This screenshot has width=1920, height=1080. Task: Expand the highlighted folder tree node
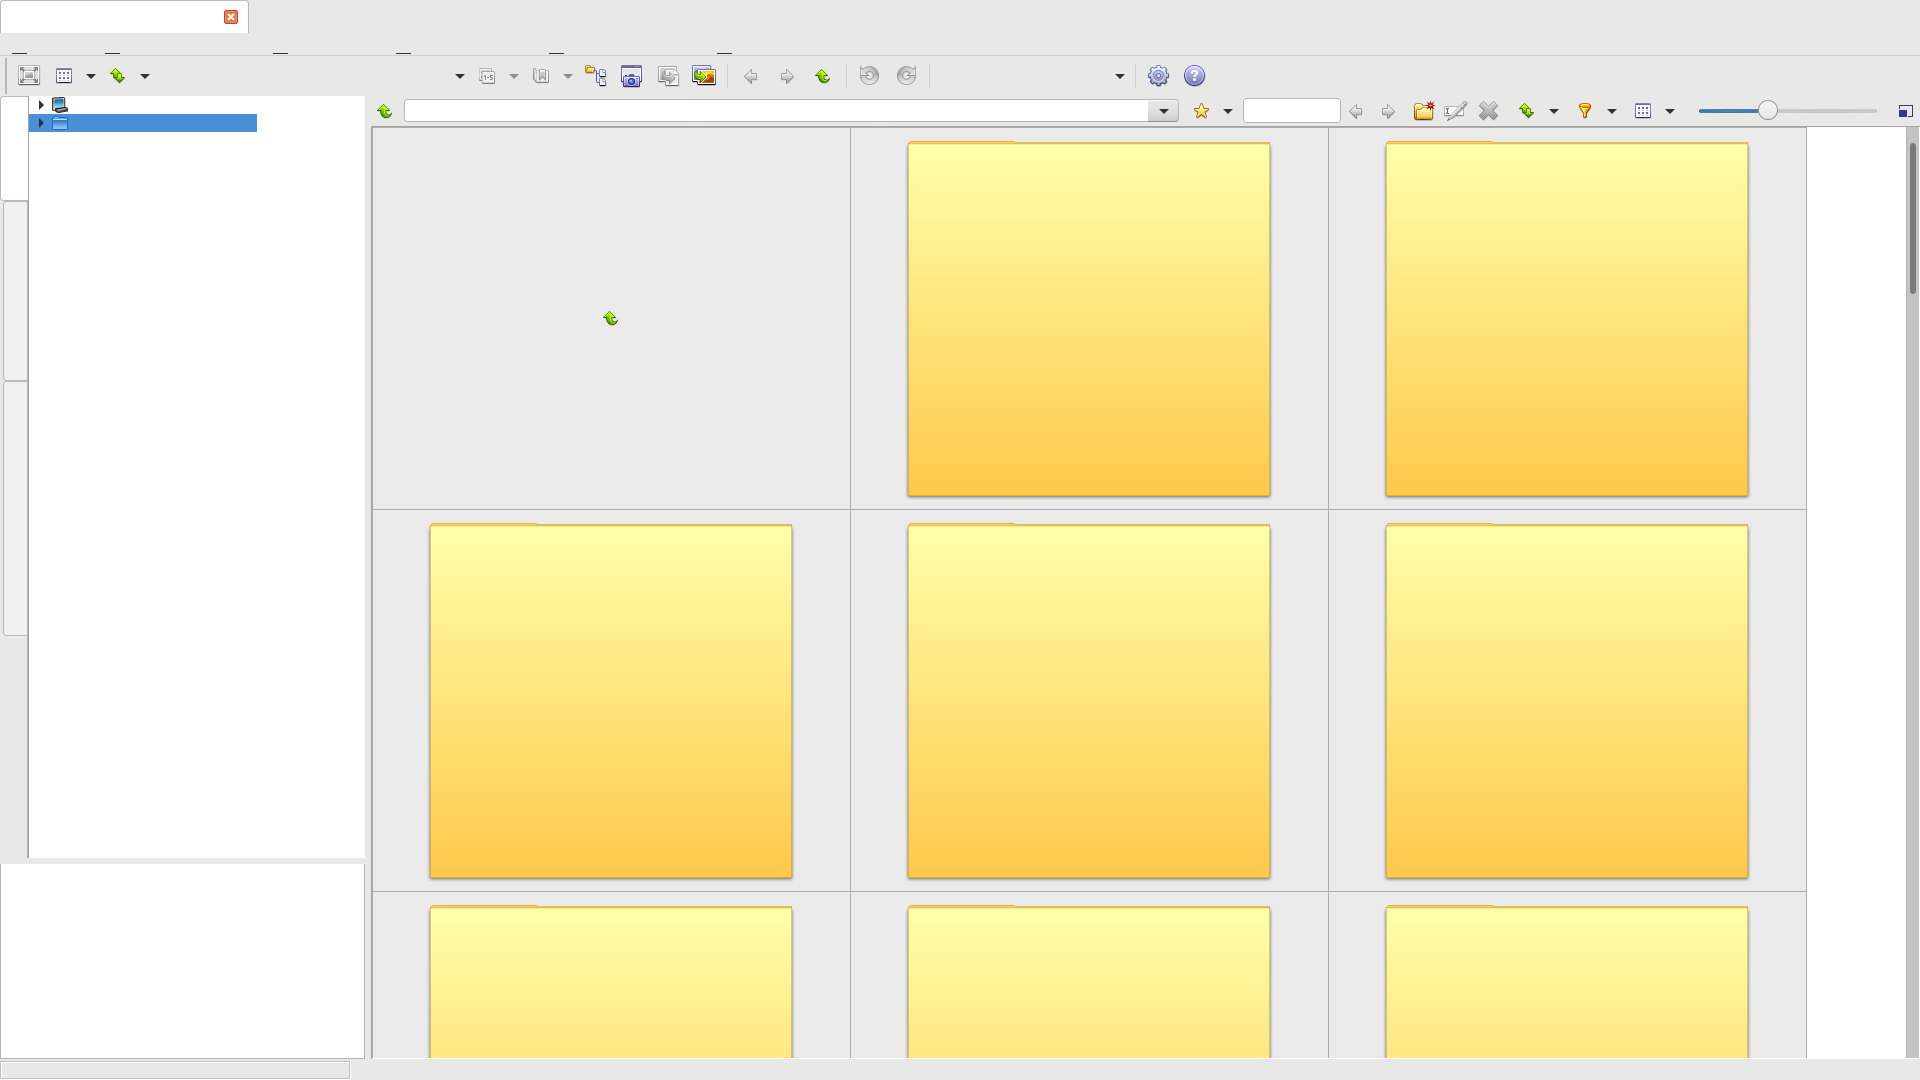pos(41,123)
